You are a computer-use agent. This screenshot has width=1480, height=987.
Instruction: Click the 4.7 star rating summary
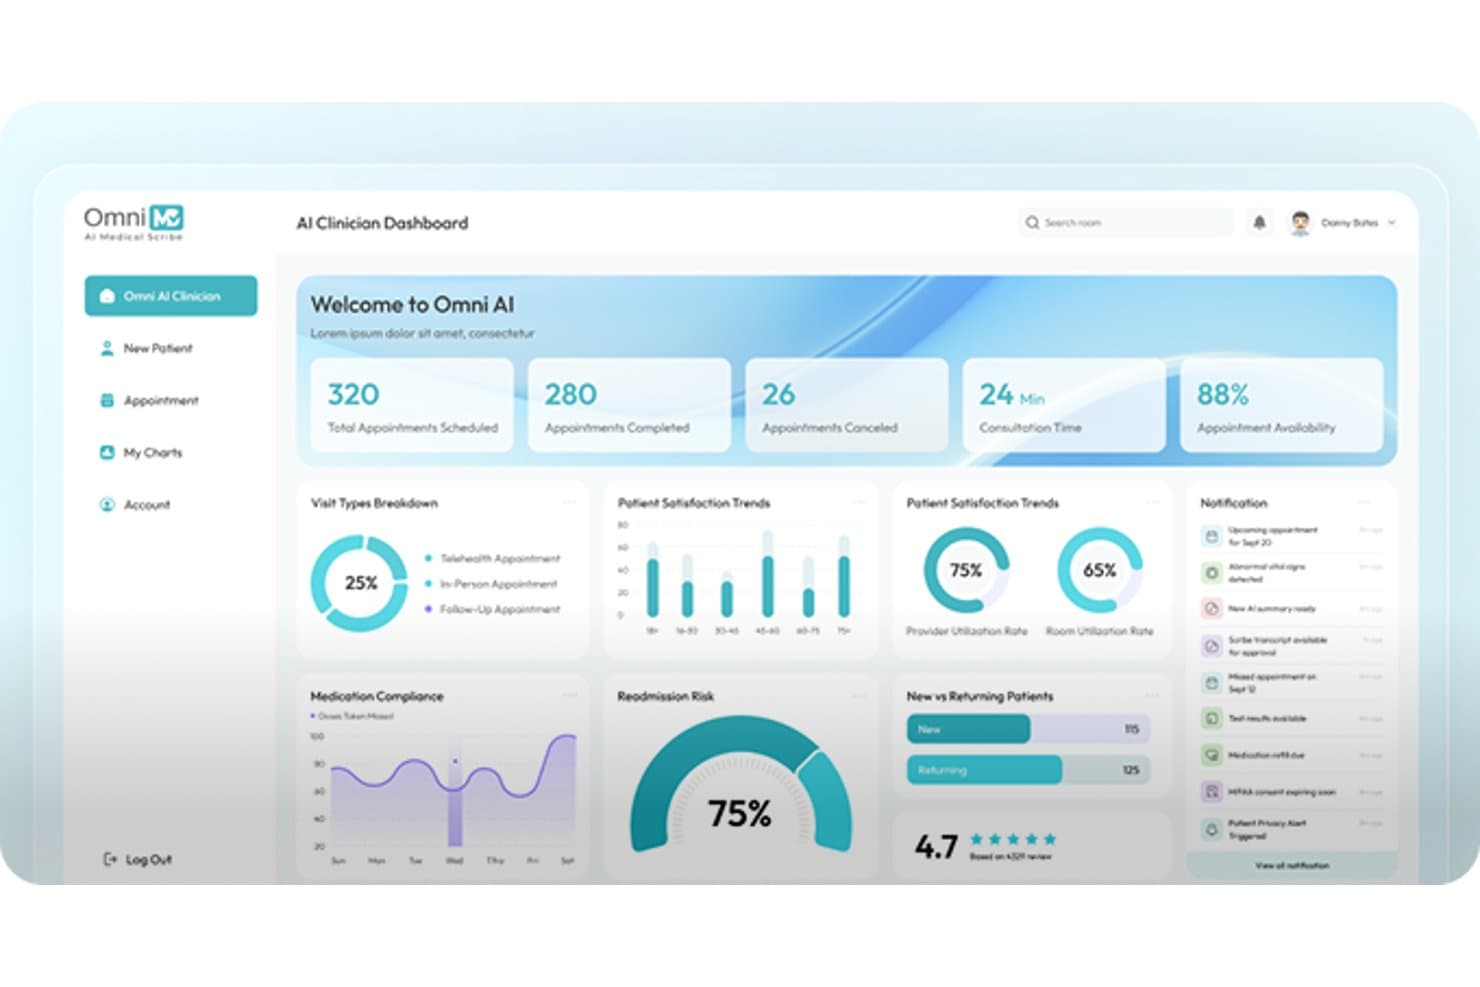point(985,846)
